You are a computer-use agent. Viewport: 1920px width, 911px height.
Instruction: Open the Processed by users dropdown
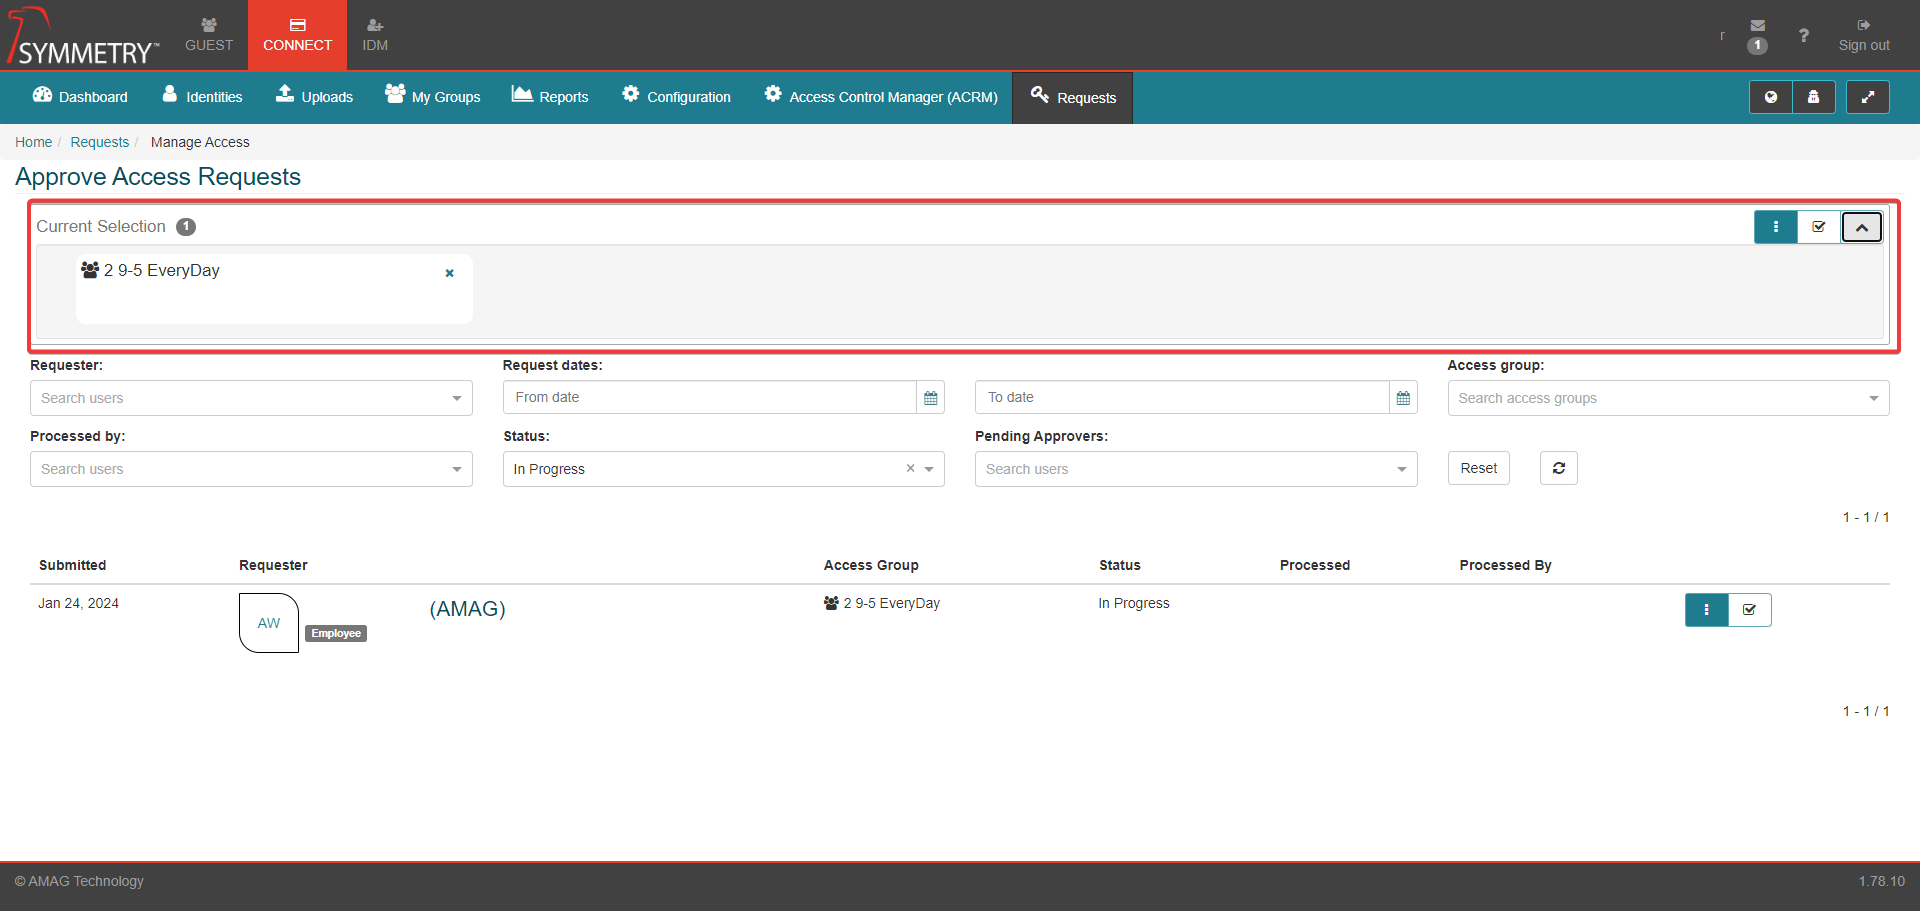[251, 469]
